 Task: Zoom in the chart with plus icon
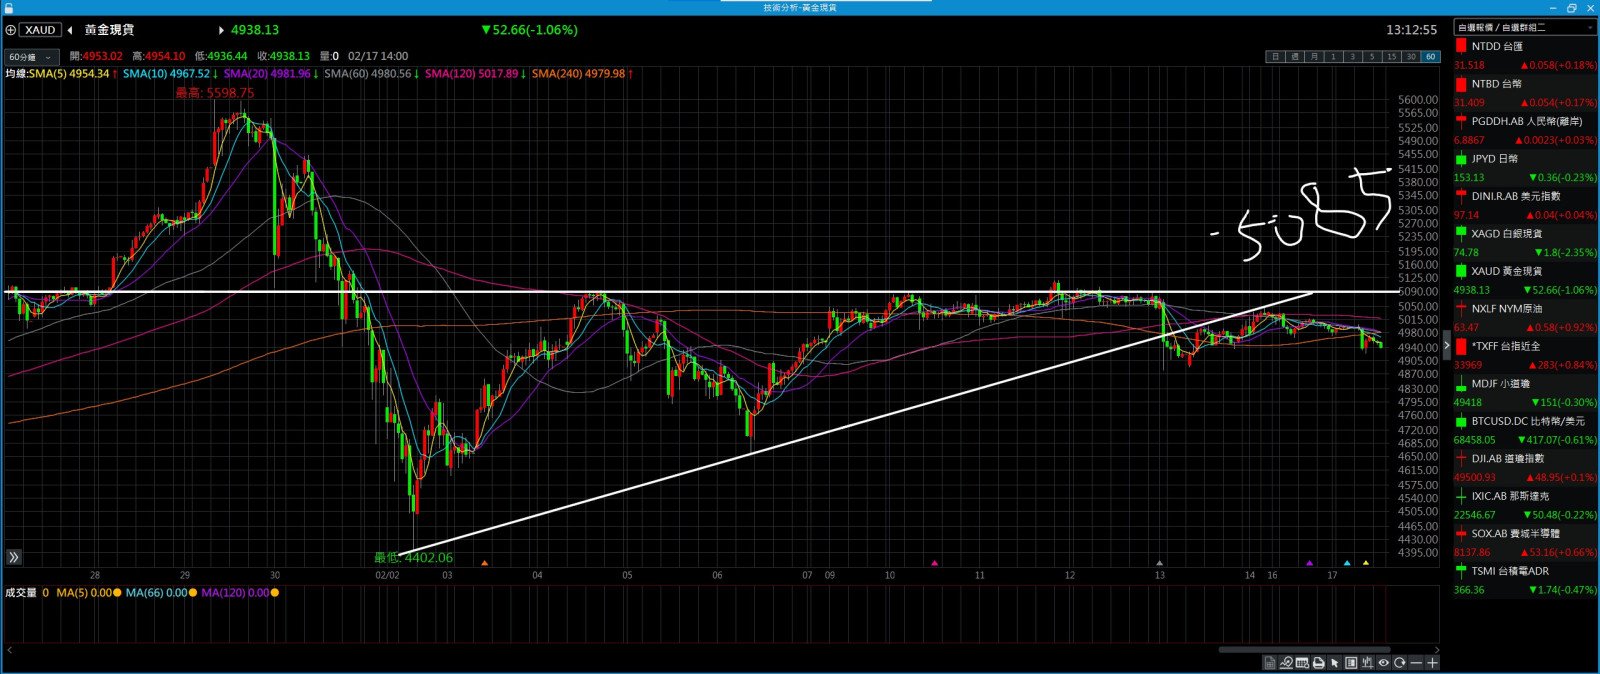tap(1432, 663)
